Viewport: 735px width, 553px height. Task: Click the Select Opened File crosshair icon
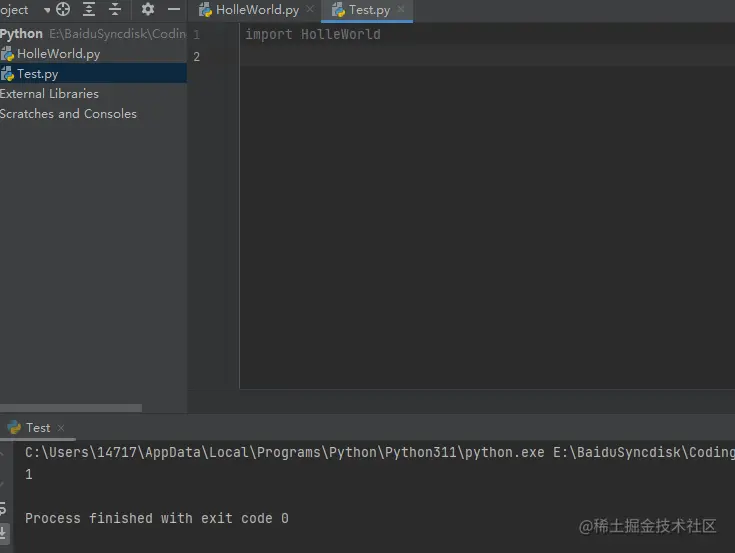(63, 9)
